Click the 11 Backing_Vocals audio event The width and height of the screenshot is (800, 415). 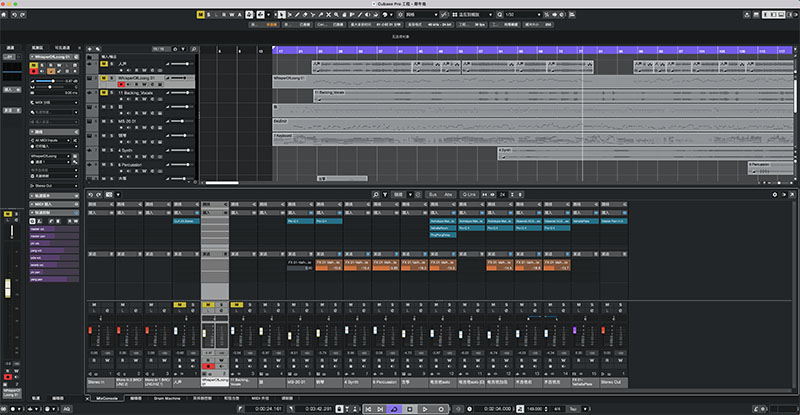tap(554, 96)
